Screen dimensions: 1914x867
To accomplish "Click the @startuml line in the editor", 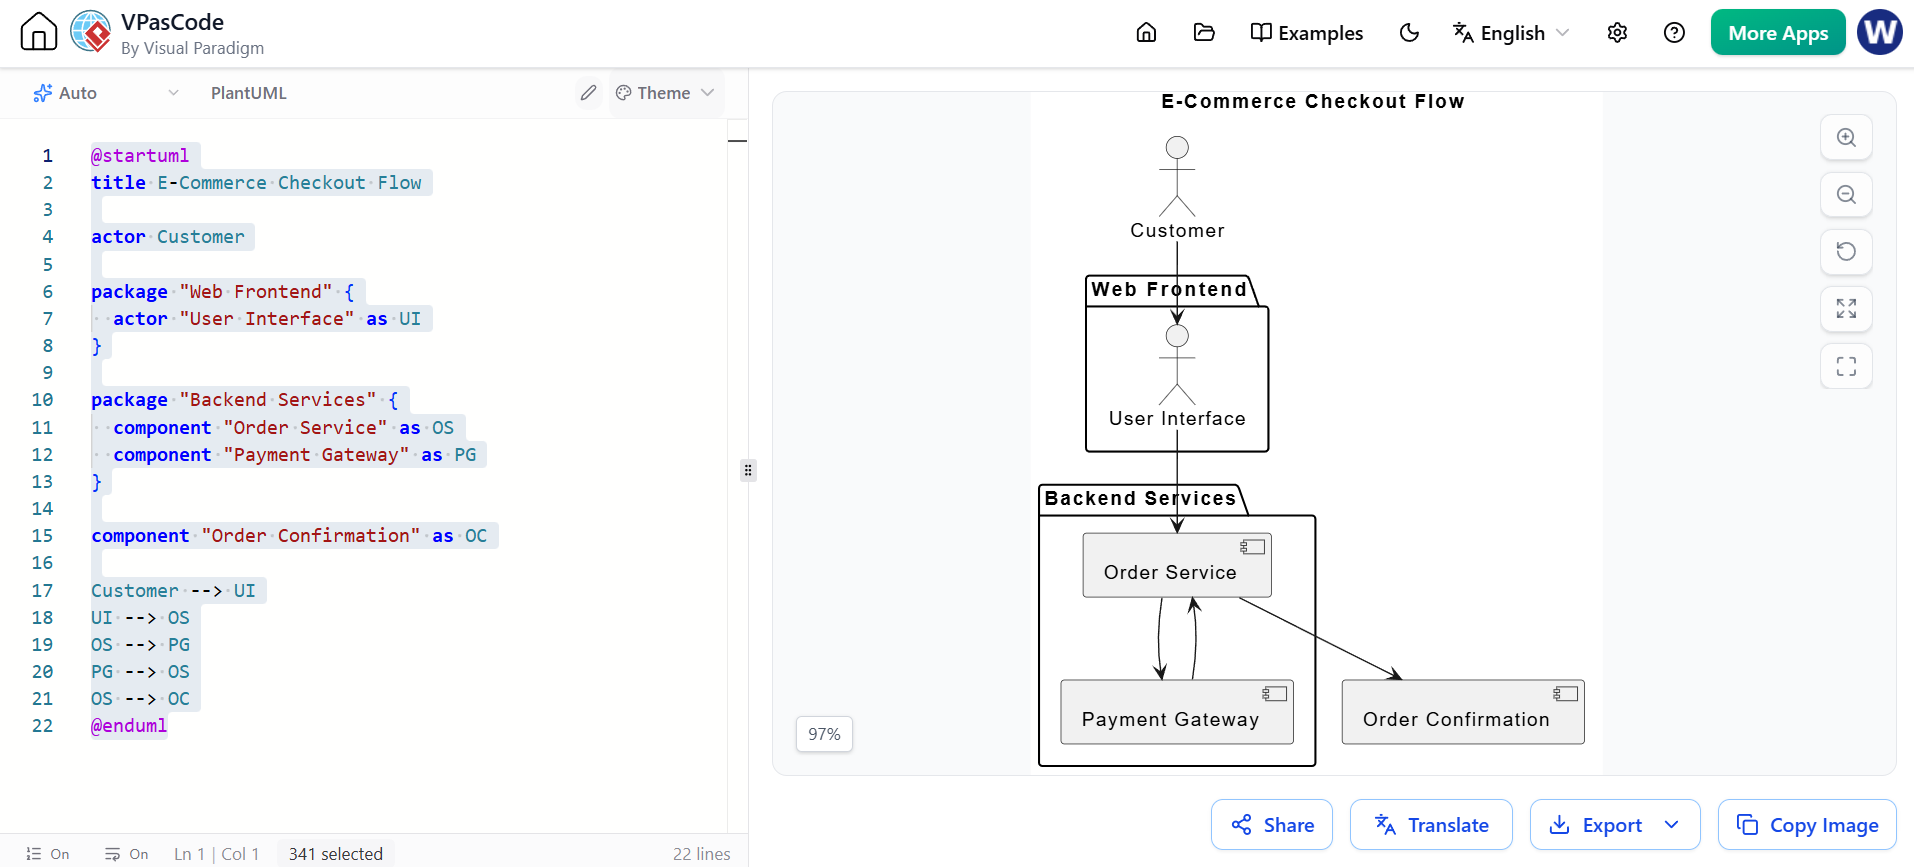I will [x=140, y=155].
